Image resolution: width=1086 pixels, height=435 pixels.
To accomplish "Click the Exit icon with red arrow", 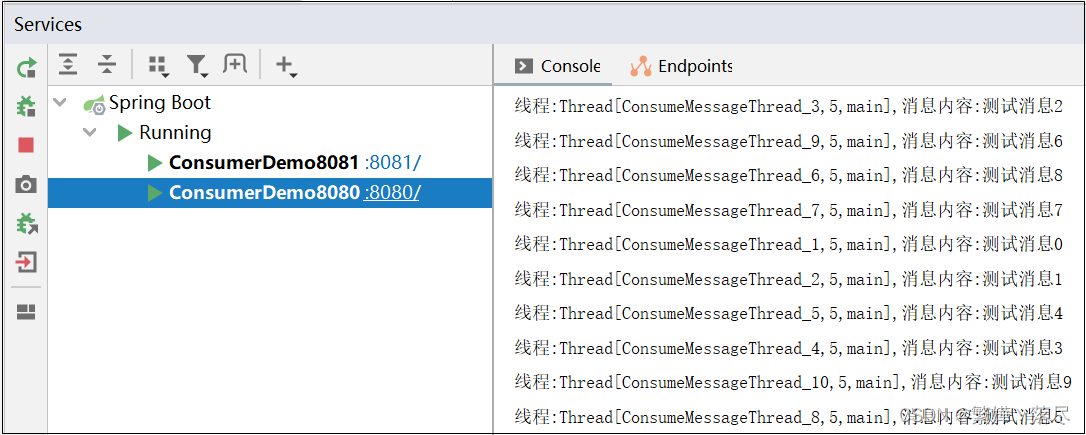I will pyautogui.click(x=26, y=263).
